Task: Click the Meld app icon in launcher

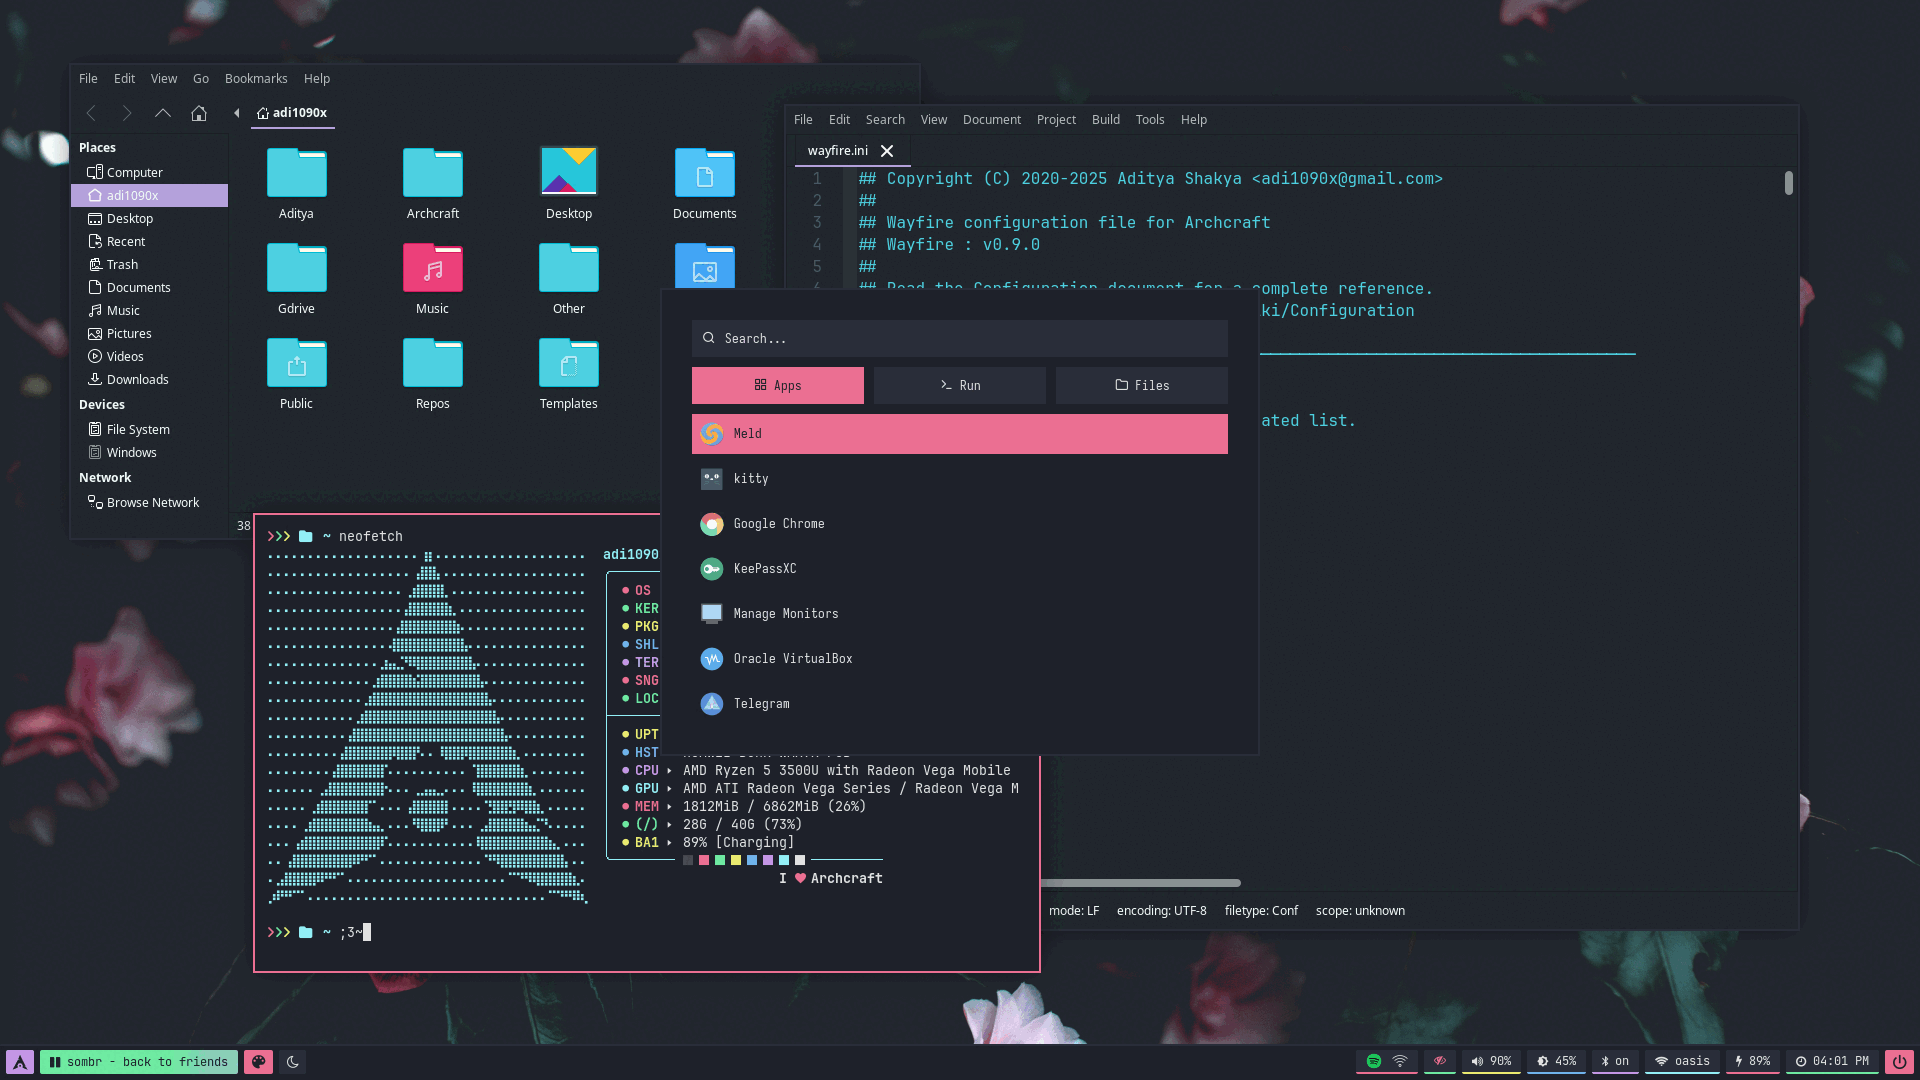Action: (711, 434)
